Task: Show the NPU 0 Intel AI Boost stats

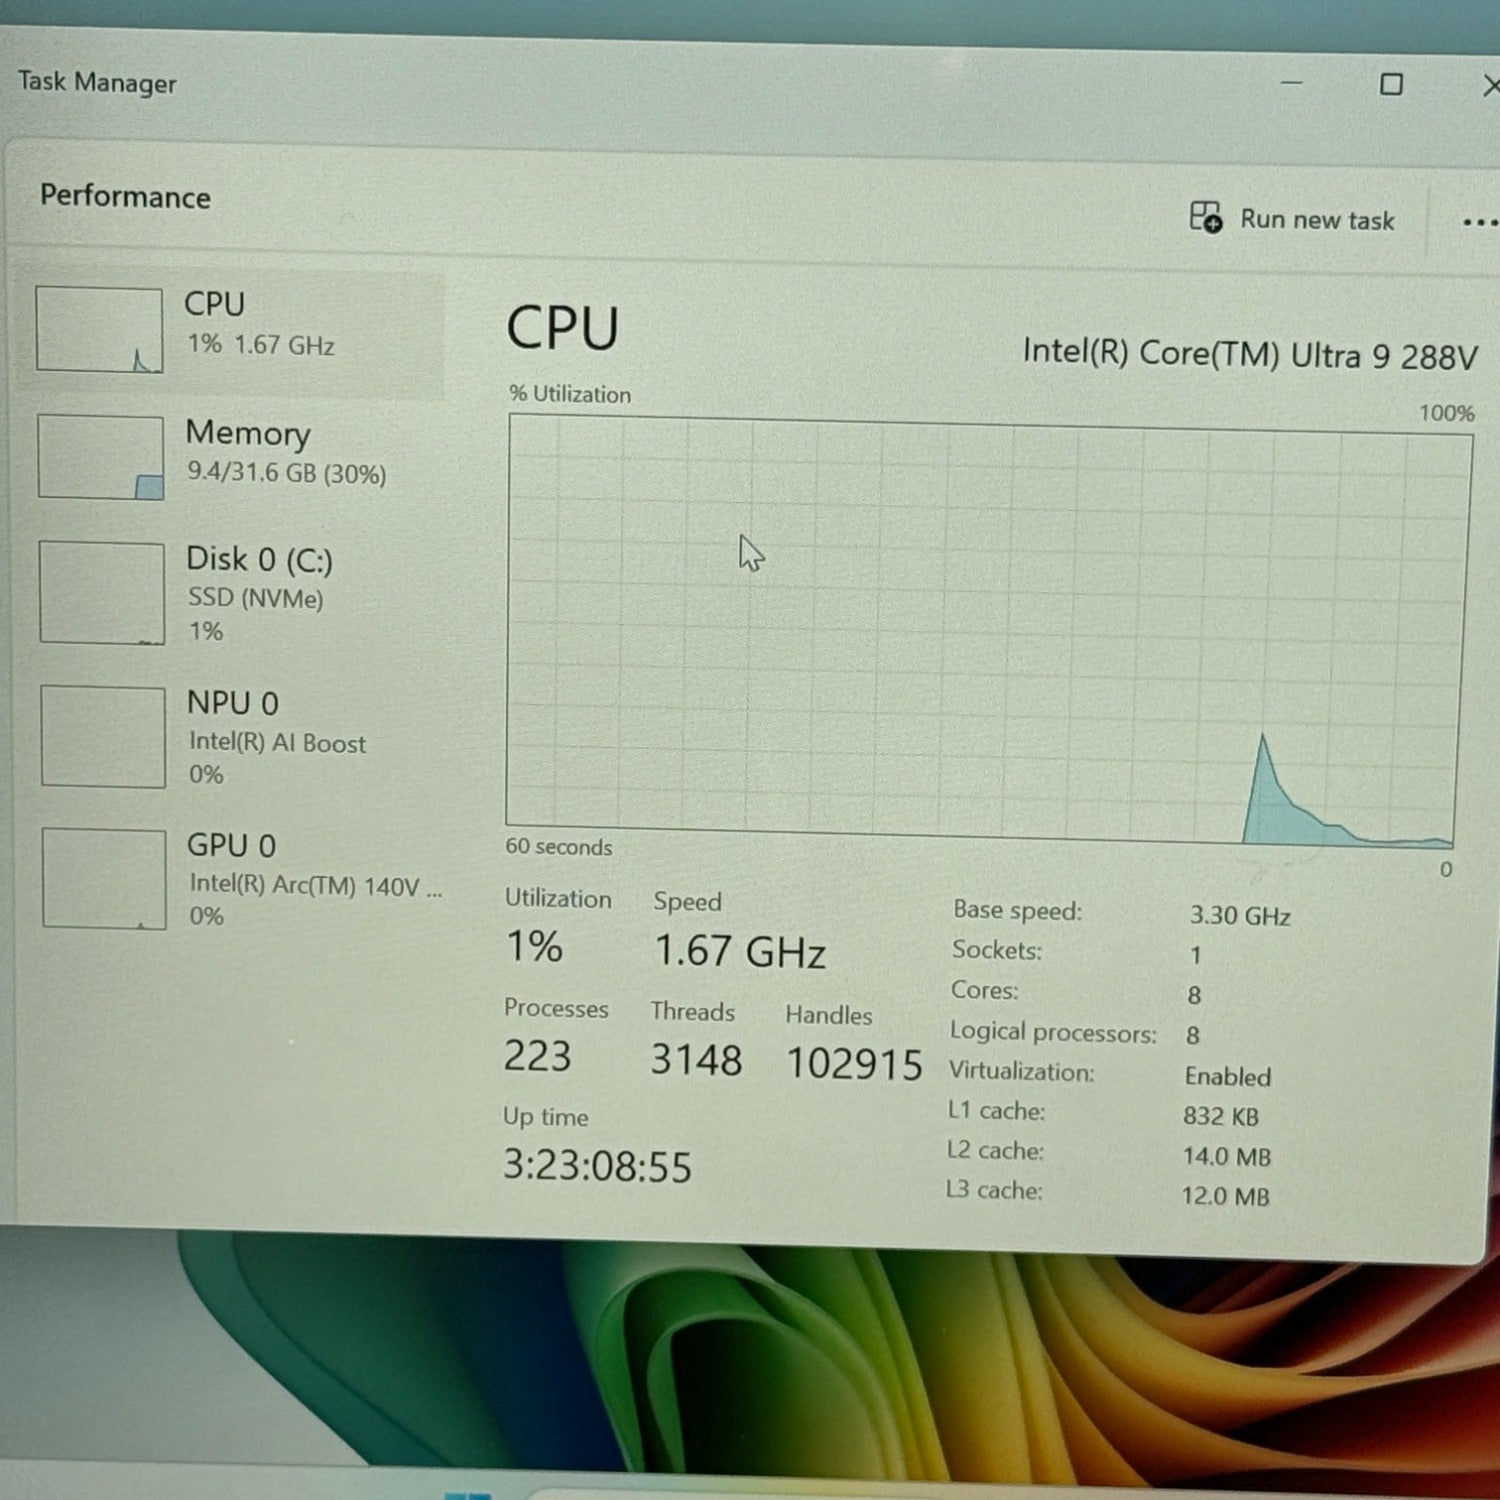Action: (x=276, y=742)
